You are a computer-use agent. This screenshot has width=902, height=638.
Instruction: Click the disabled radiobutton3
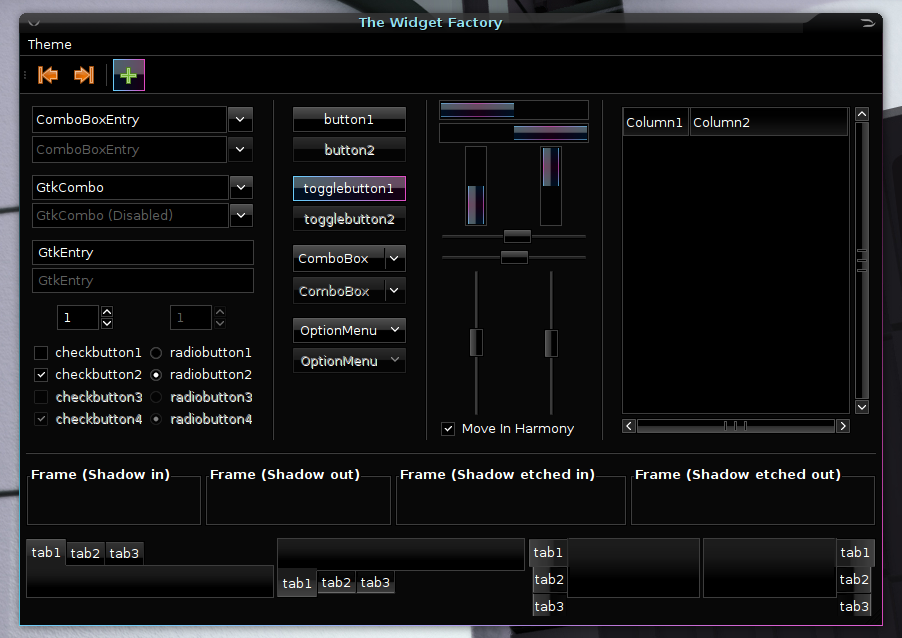tap(156, 397)
